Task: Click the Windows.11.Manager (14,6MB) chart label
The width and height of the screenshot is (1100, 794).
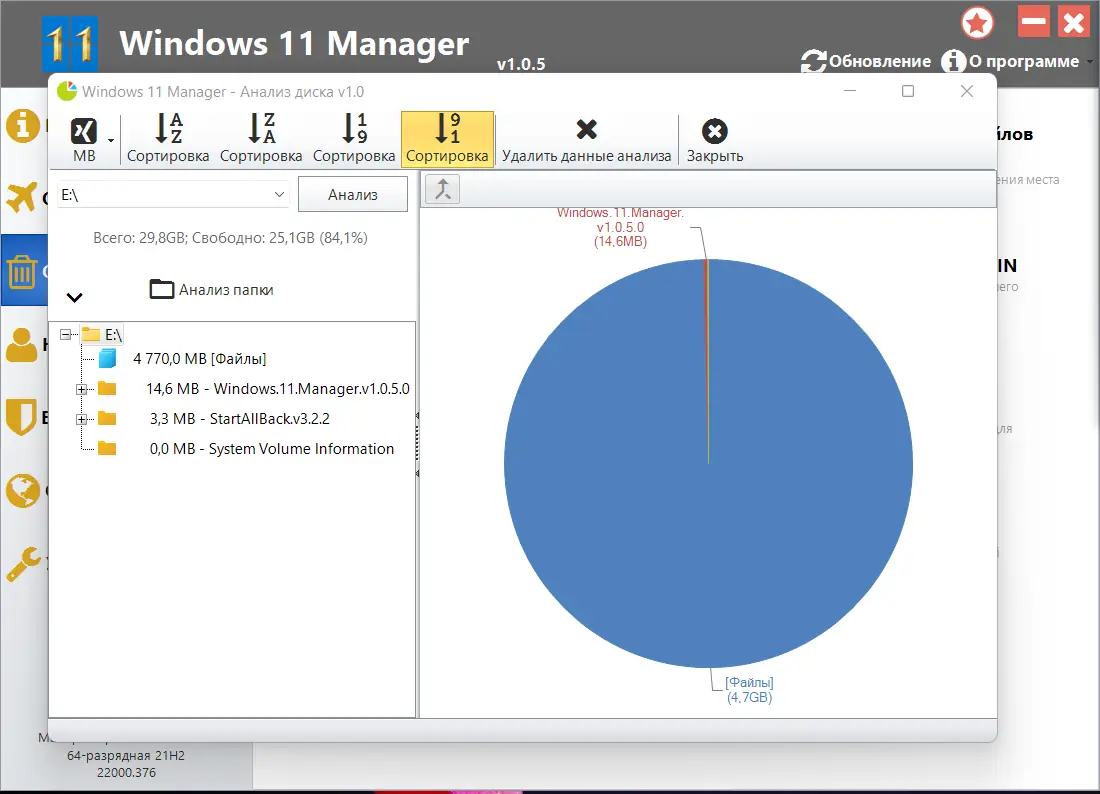Action: (620, 227)
